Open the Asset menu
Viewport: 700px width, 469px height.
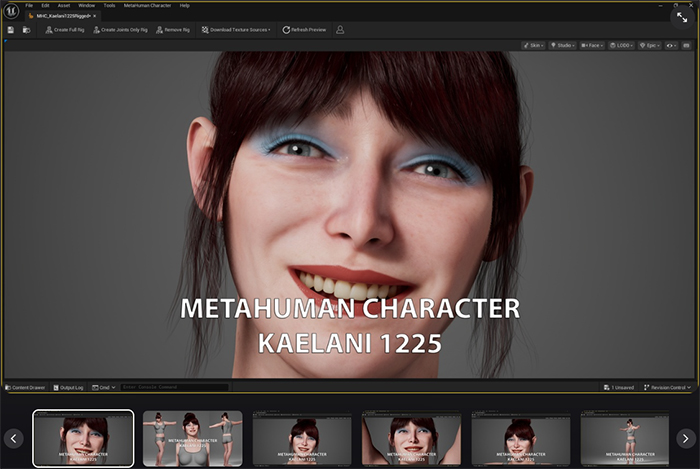tap(64, 5)
